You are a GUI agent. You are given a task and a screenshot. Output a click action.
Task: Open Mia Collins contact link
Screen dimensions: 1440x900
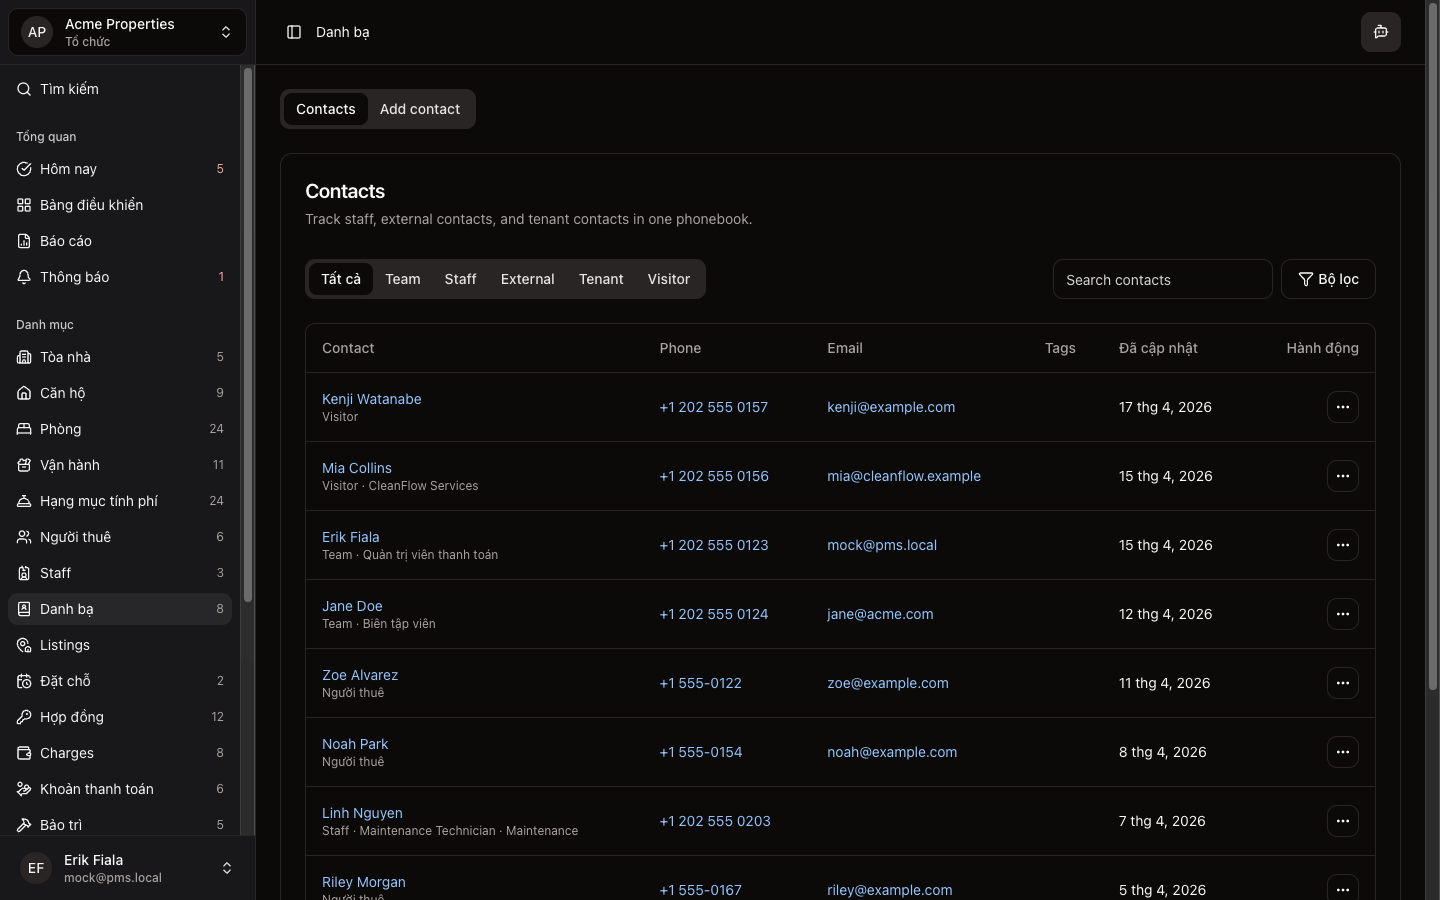[357, 468]
